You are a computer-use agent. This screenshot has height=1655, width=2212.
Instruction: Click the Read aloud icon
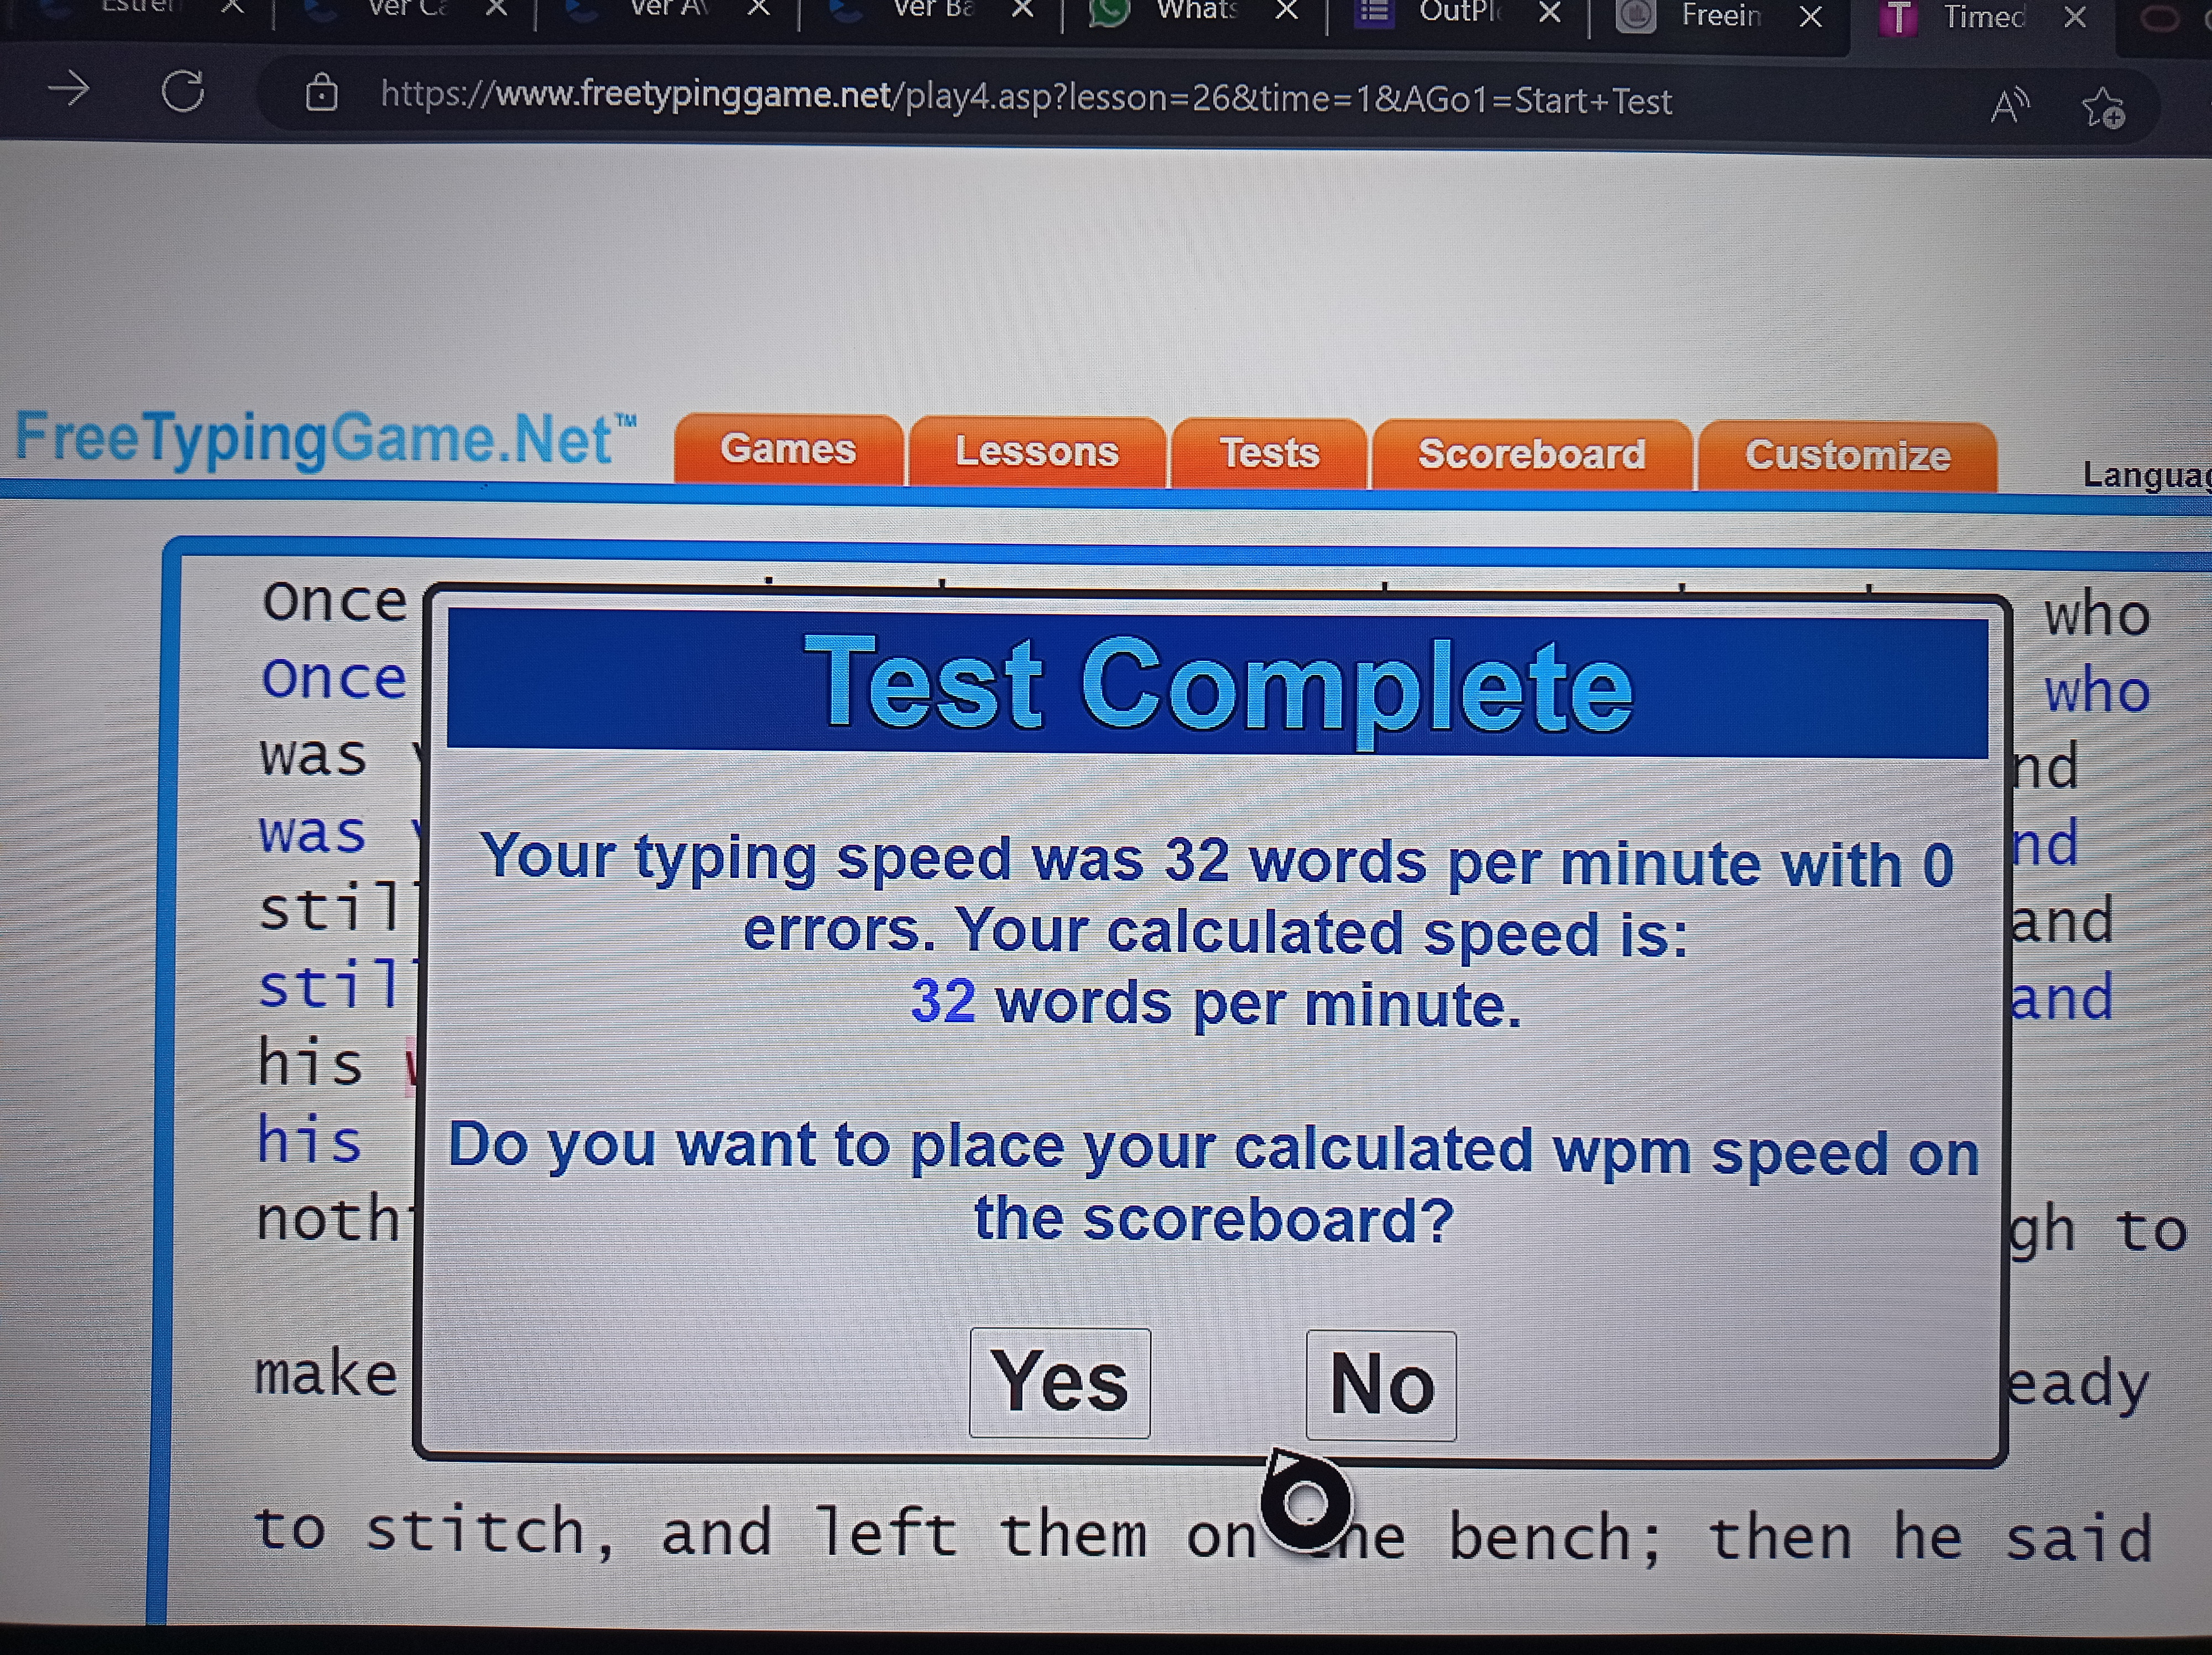(2009, 105)
